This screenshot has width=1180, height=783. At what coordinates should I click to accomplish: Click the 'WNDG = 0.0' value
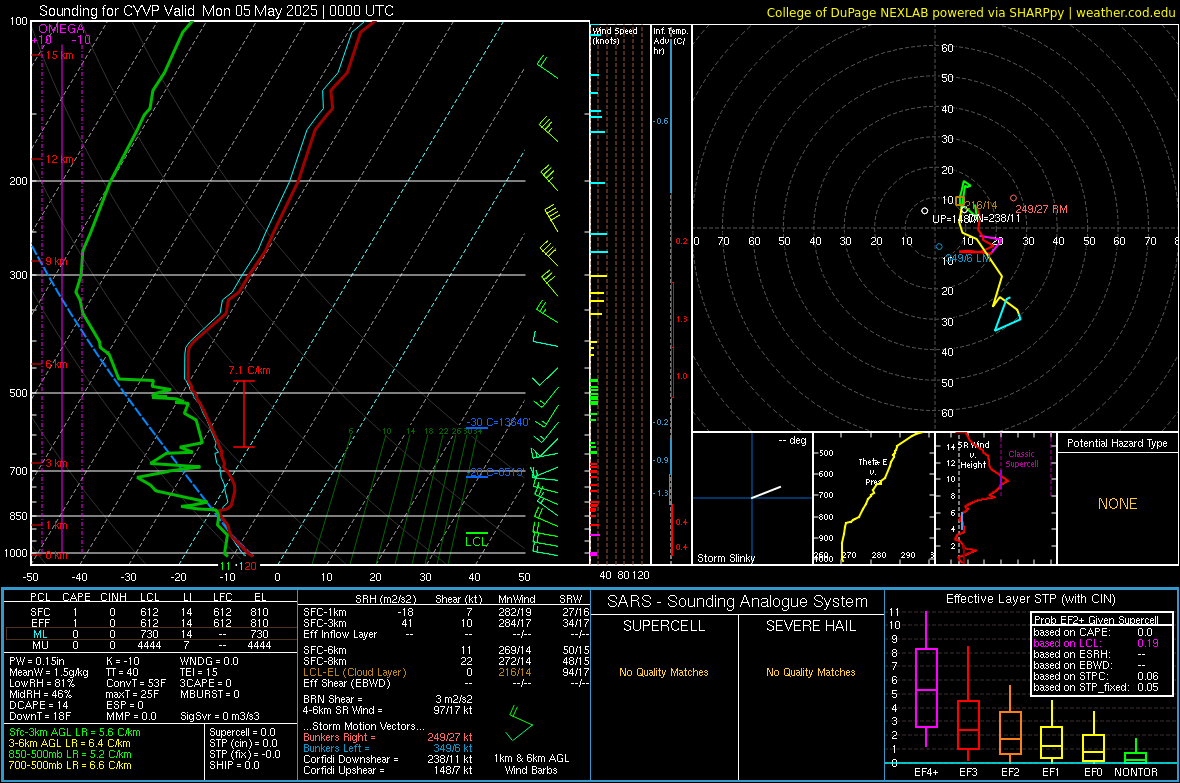click(208, 661)
